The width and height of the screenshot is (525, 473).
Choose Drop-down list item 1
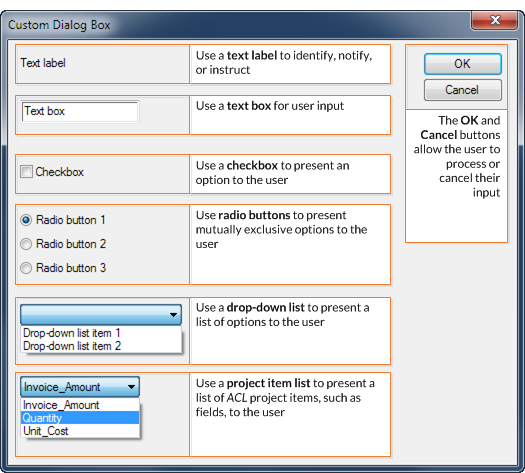101,333
